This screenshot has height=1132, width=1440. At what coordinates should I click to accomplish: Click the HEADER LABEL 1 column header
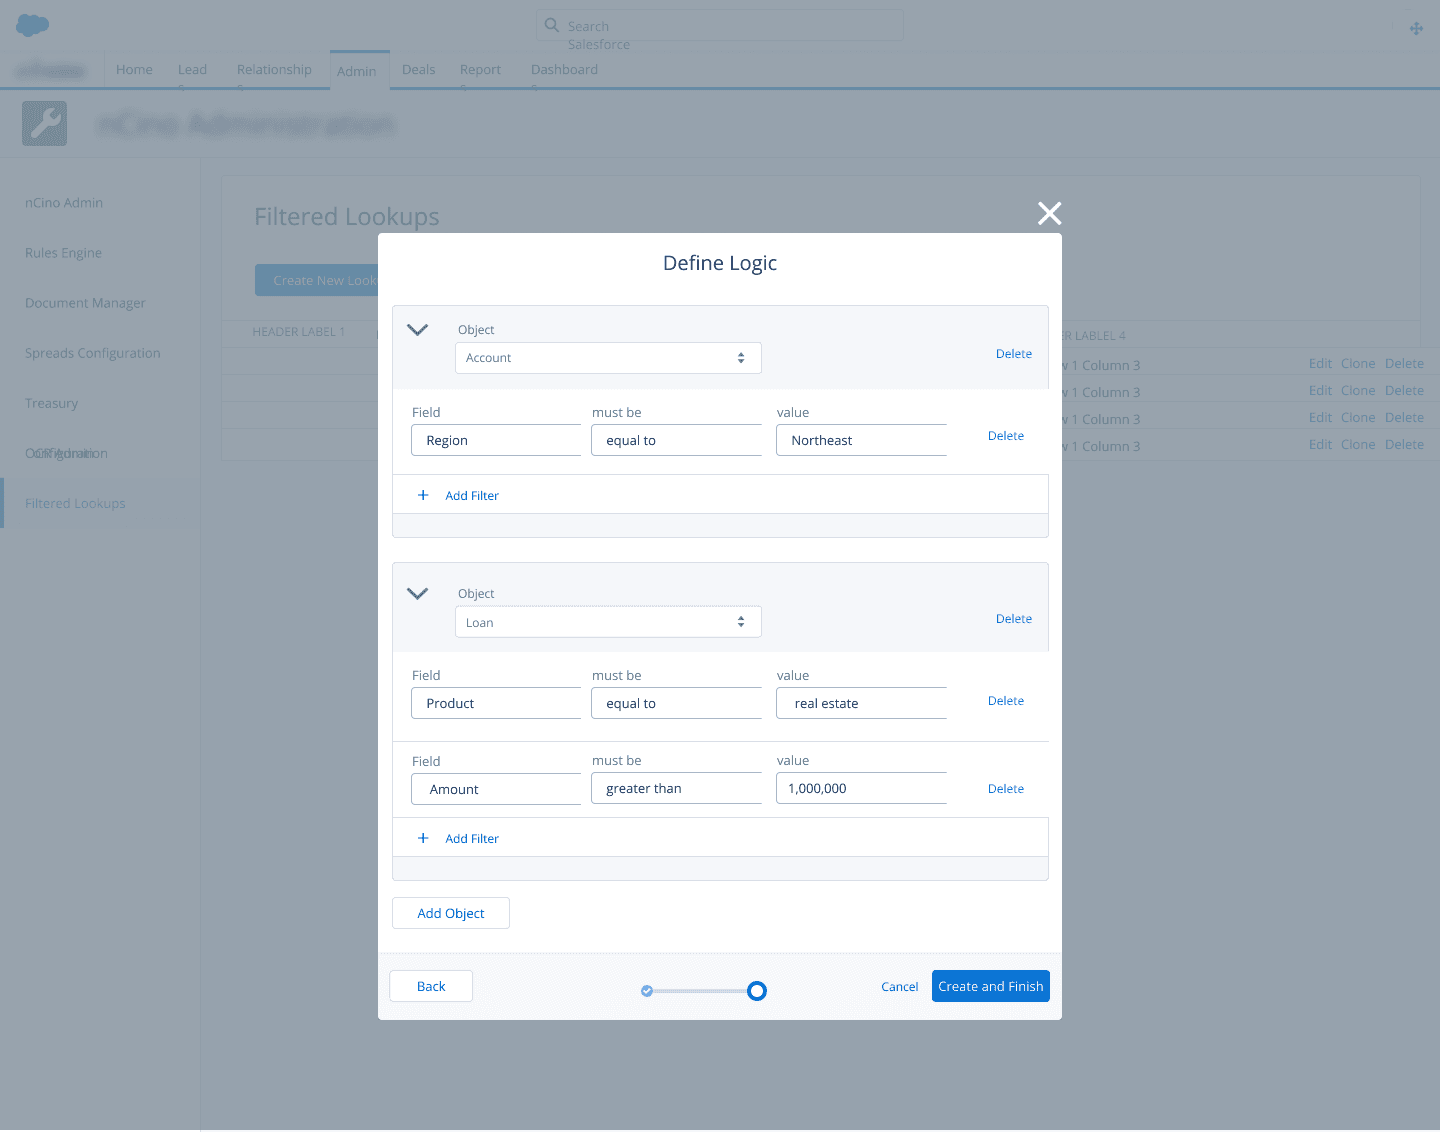coord(298,332)
